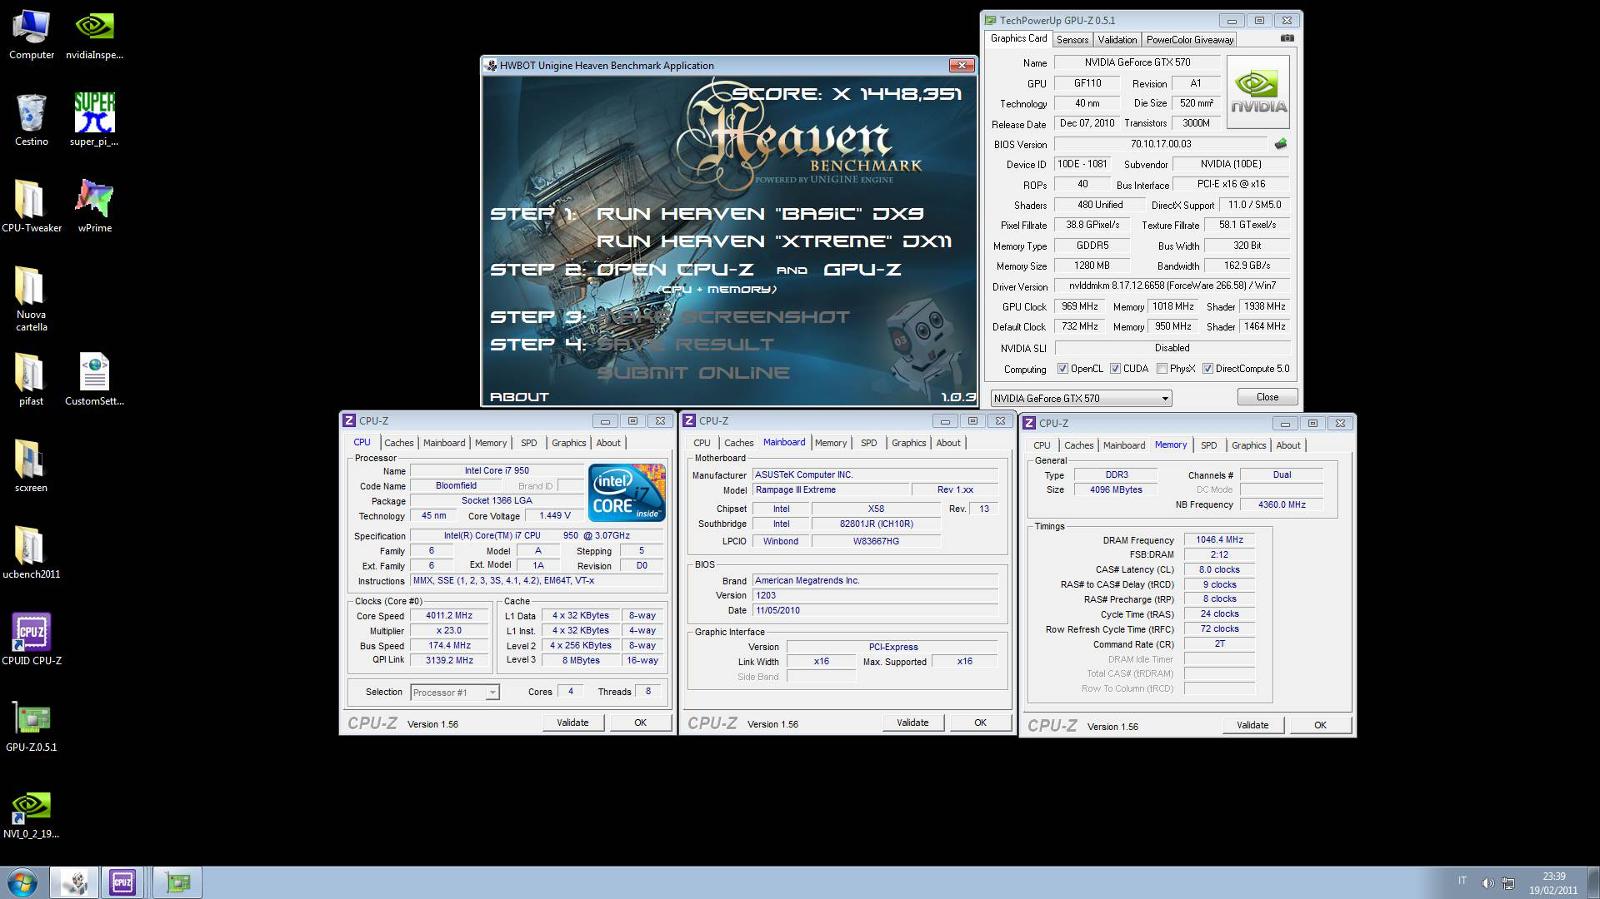The height and width of the screenshot is (899, 1600).
Task: Switch to Sensors tab in GPU-Z
Action: [x=1072, y=40]
